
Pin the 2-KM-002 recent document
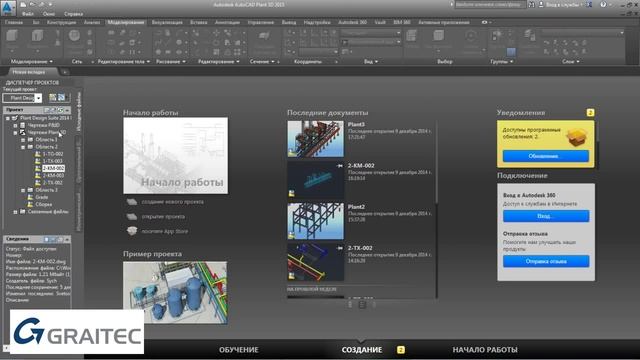pyautogui.click(x=340, y=166)
